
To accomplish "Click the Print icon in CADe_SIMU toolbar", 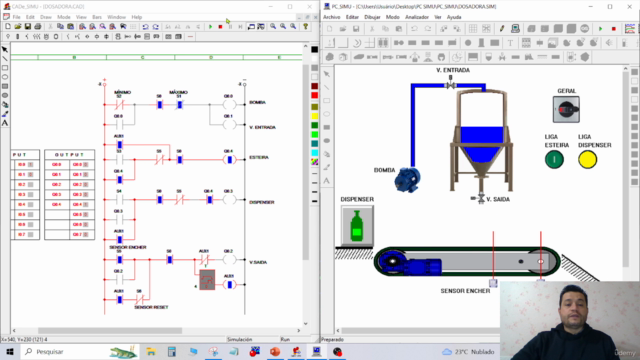I will [38, 27].
